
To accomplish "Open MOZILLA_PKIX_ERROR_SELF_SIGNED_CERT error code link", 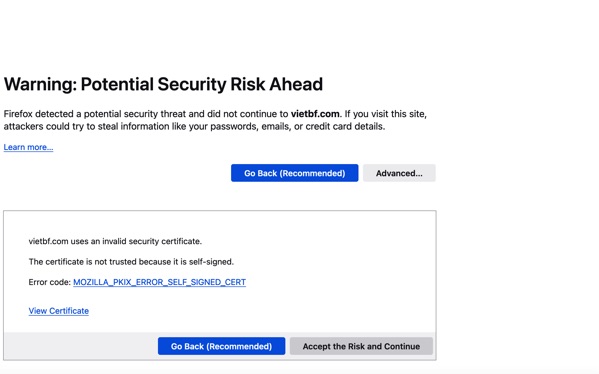I will pos(159,282).
